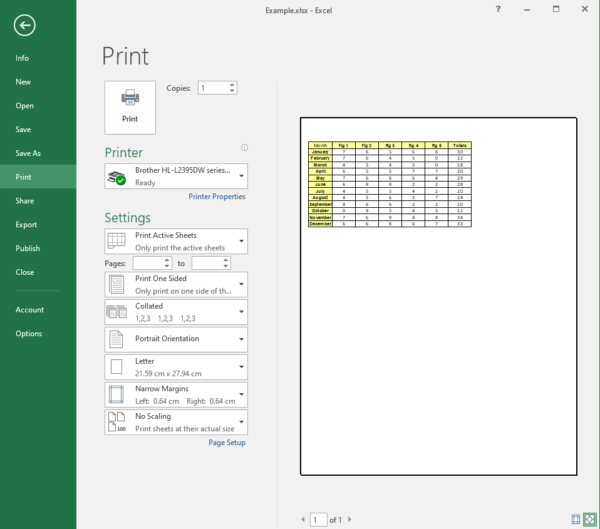Expand Print One Sided dropdown
Image resolution: width=600 pixels, height=529 pixels.
pyautogui.click(x=241, y=284)
